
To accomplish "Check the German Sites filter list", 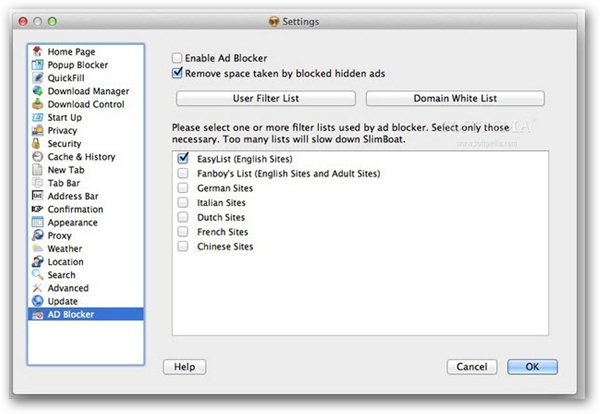I will pyautogui.click(x=183, y=188).
